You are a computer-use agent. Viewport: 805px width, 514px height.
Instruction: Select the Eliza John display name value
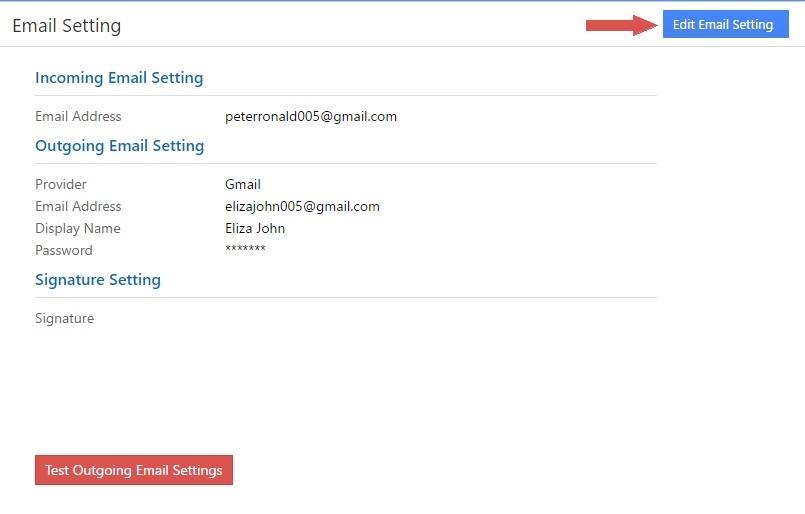[255, 229]
